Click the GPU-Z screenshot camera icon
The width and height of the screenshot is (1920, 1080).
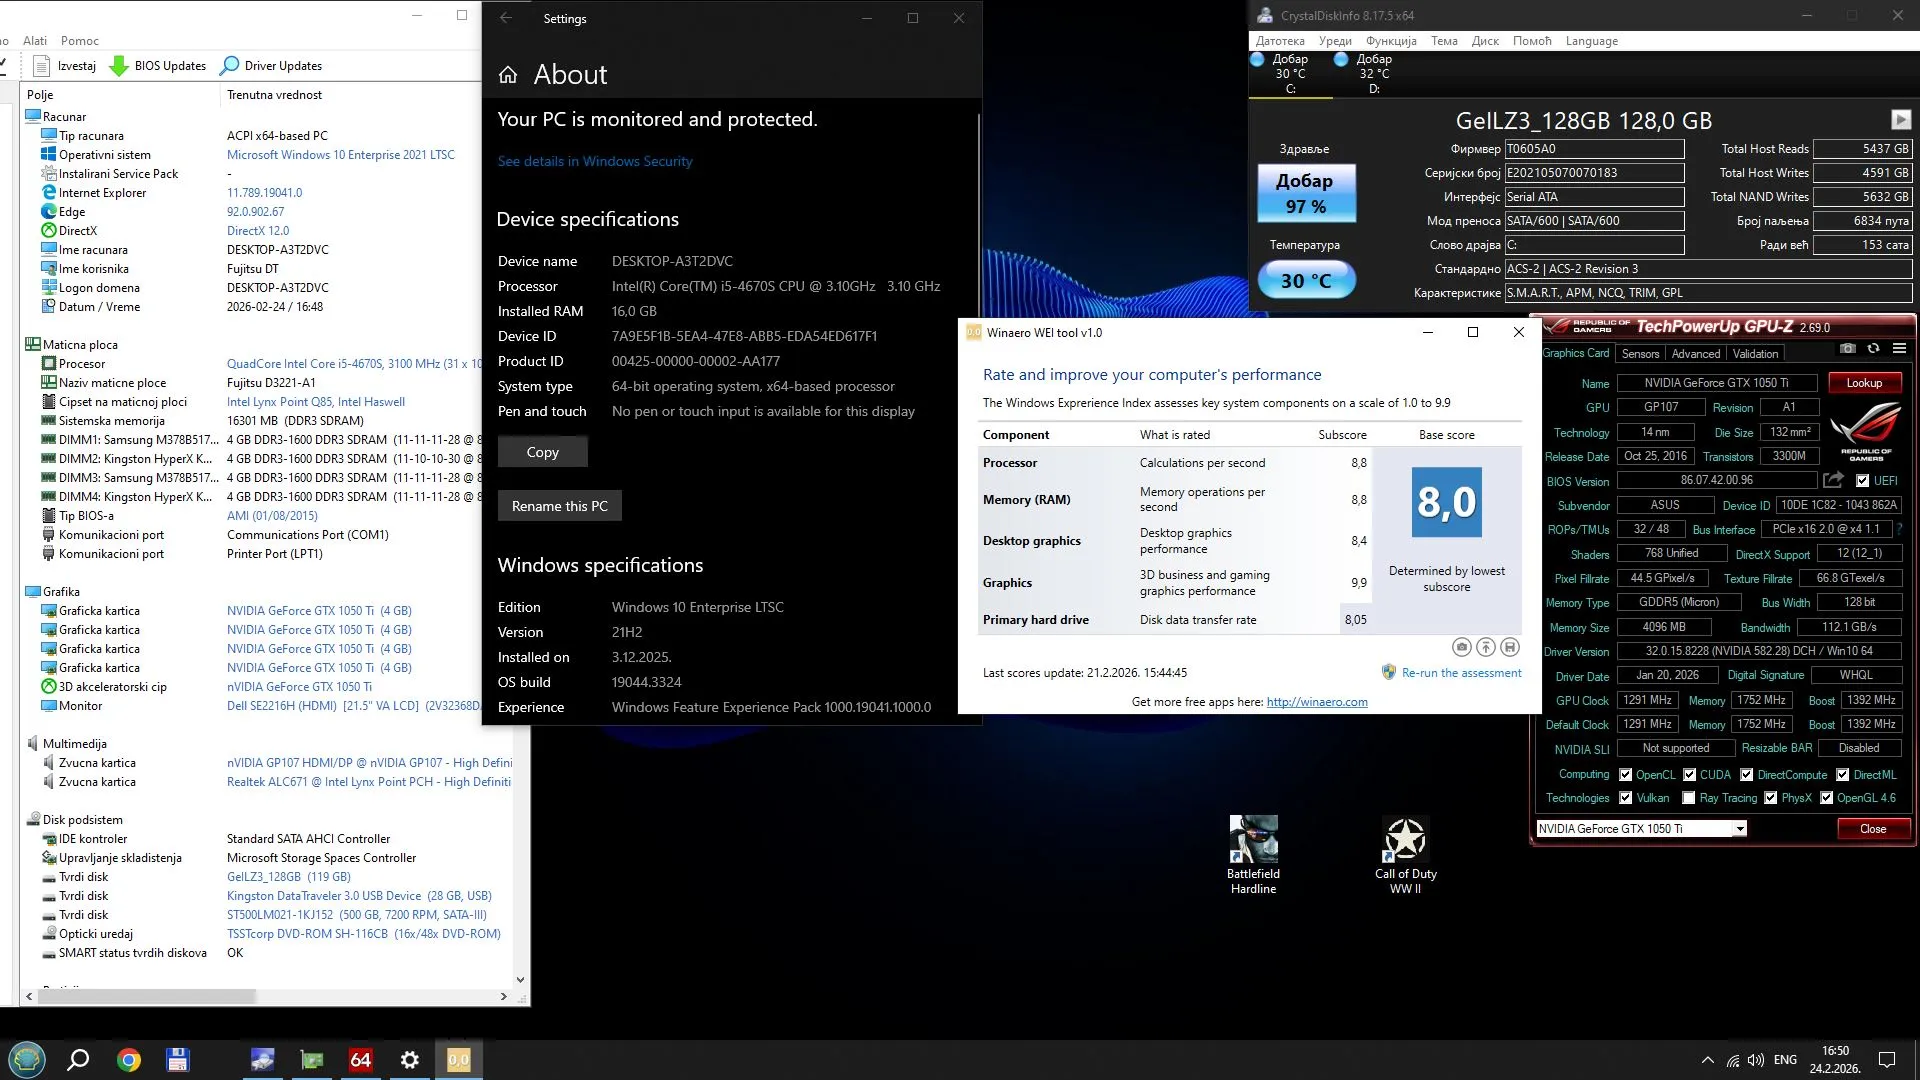(x=1847, y=348)
